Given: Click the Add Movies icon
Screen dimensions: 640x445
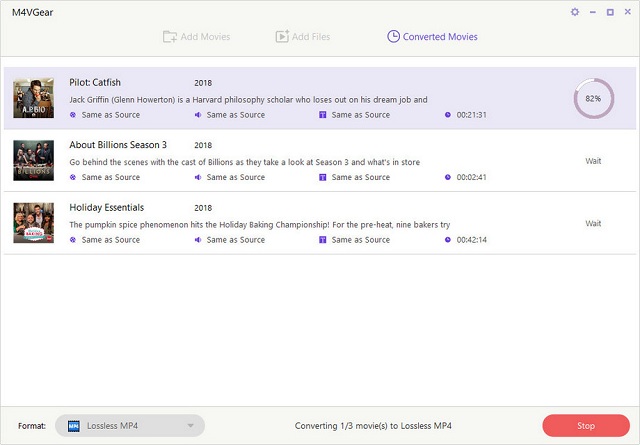Looking at the screenshot, I should pos(169,37).
